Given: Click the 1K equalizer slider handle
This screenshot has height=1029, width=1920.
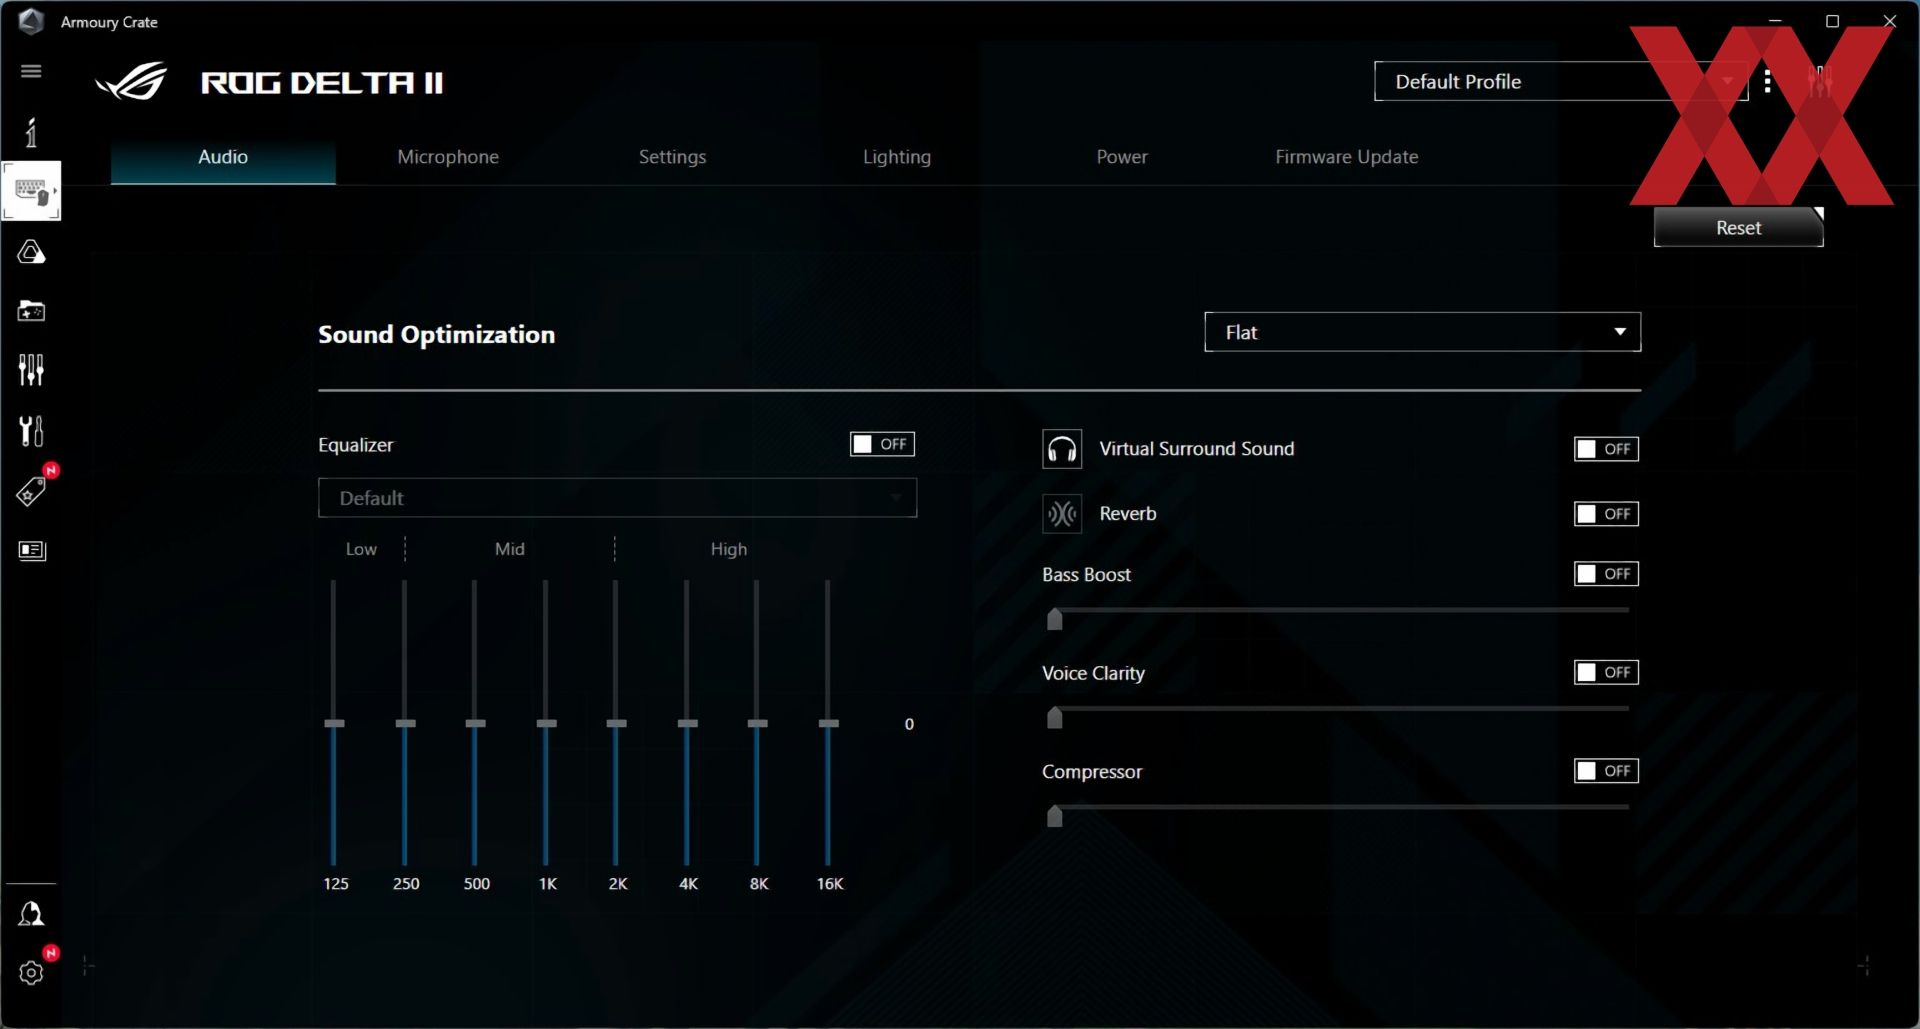Looking at the screenshot, I should [x=546, y=723].
